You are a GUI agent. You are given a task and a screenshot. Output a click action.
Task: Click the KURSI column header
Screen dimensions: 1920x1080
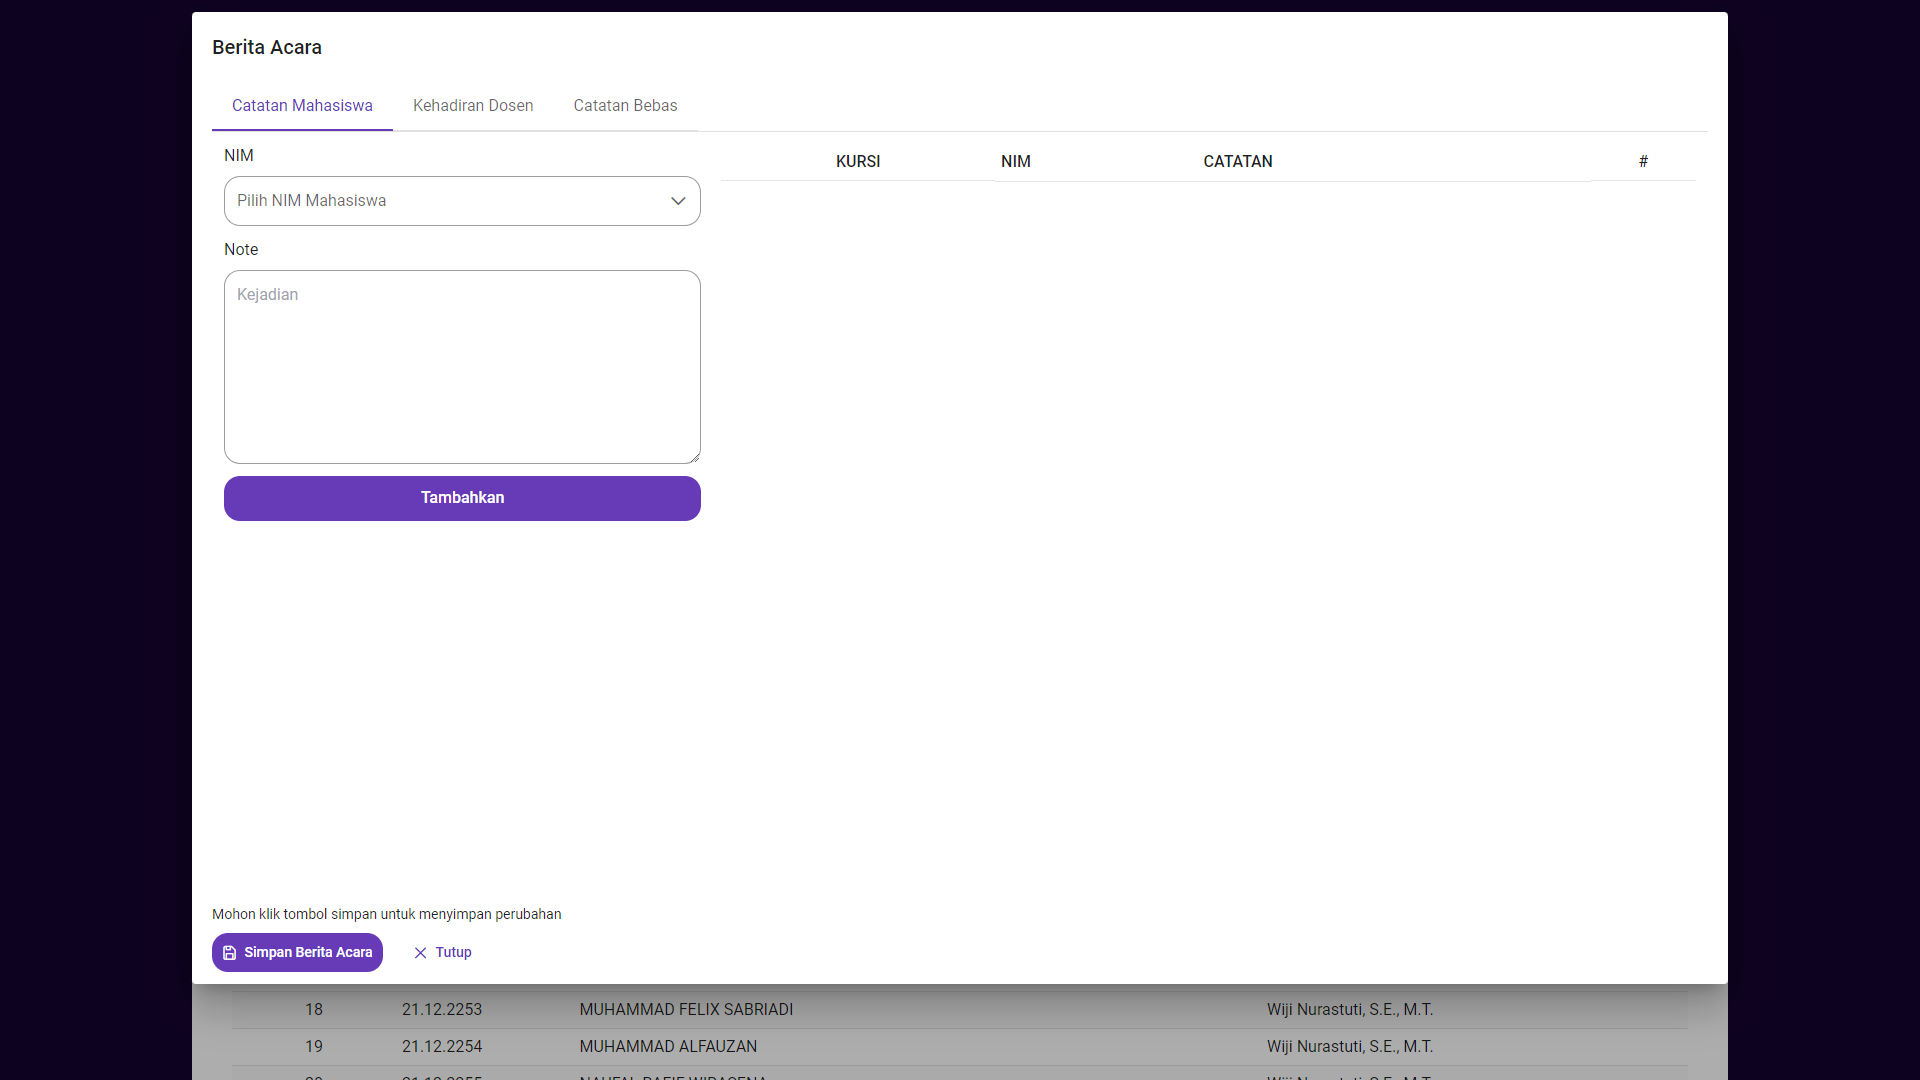(x=858, y=162)
